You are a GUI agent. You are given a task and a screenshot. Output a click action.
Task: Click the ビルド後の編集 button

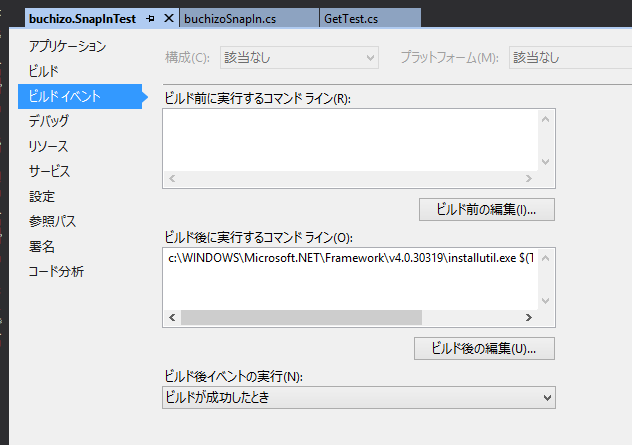click(484, 349)
